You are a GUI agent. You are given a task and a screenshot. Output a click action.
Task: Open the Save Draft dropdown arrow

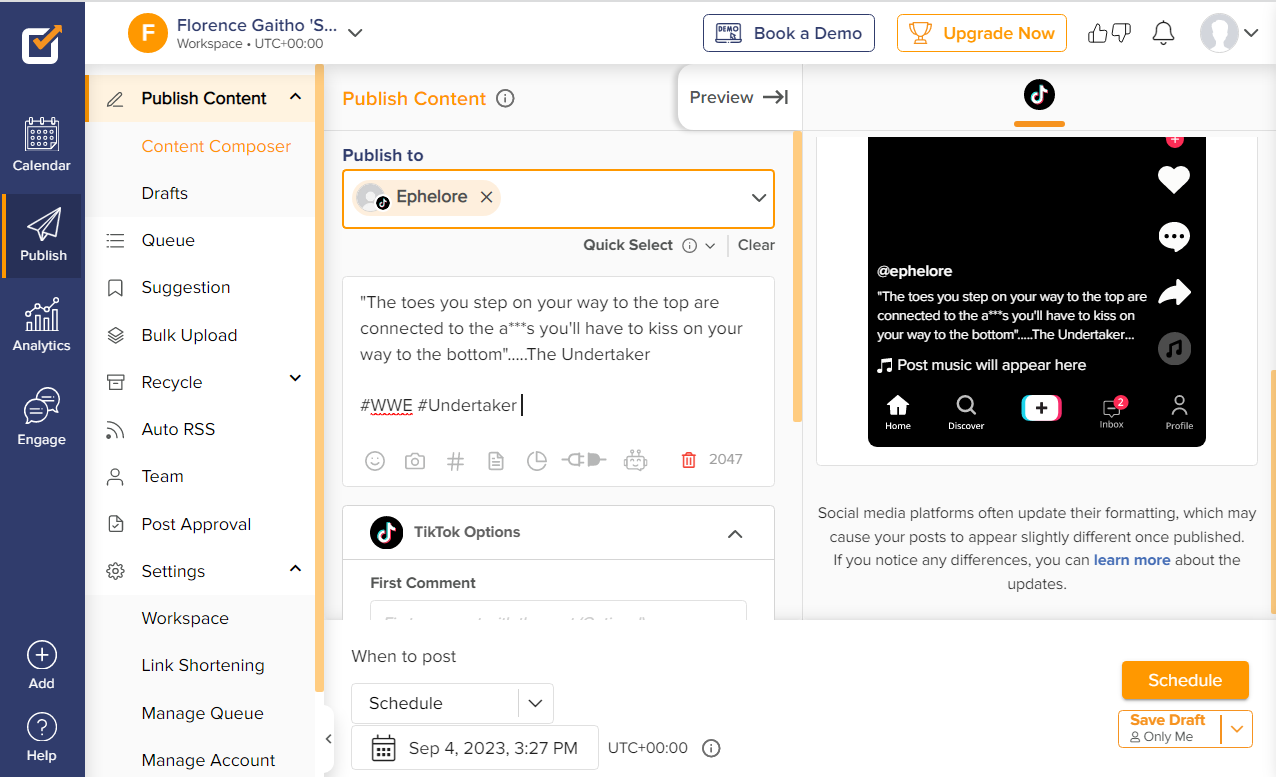click(x=1237, y=729)
